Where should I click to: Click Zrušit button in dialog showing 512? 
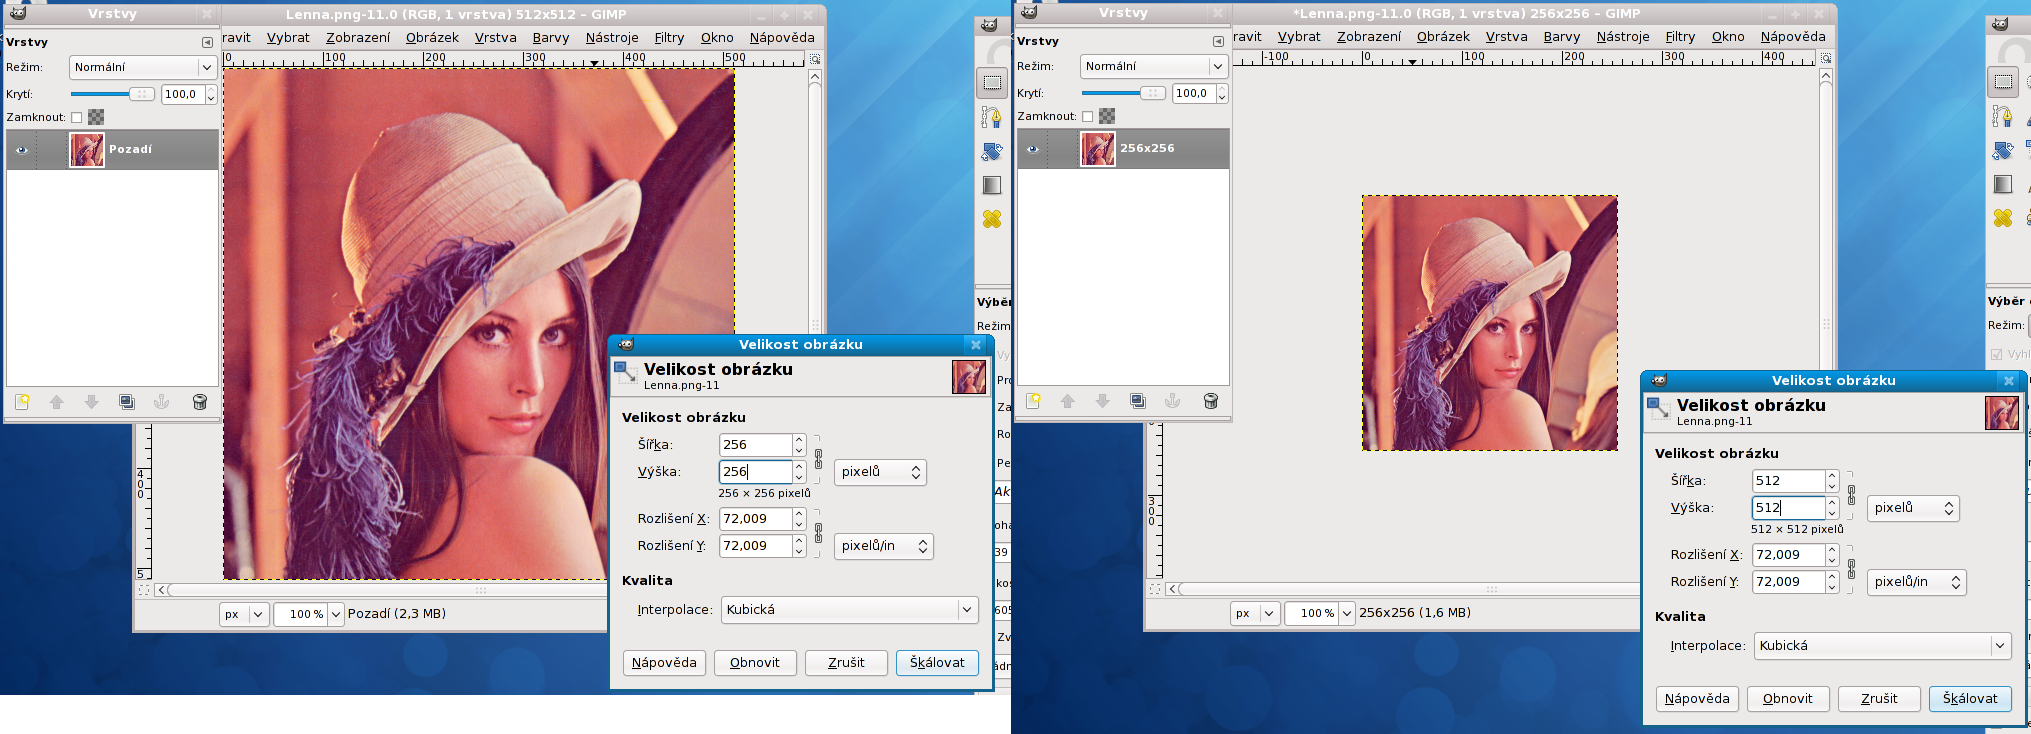(x=1879, y=699)
